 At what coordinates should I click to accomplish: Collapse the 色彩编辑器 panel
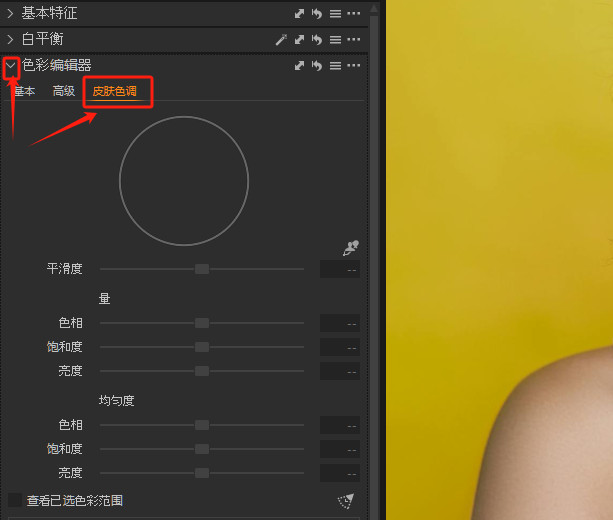(11, 65)
